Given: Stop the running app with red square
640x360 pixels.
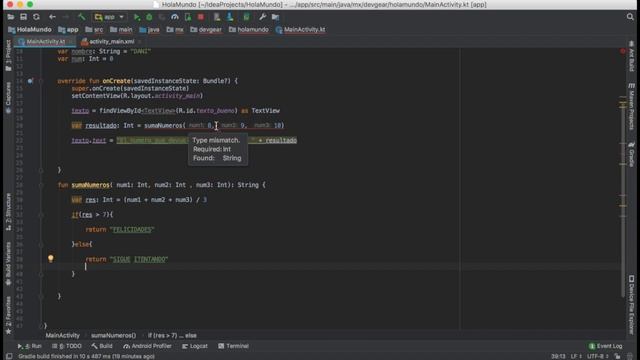Looking at the screenshot, I should coord(200,17).
